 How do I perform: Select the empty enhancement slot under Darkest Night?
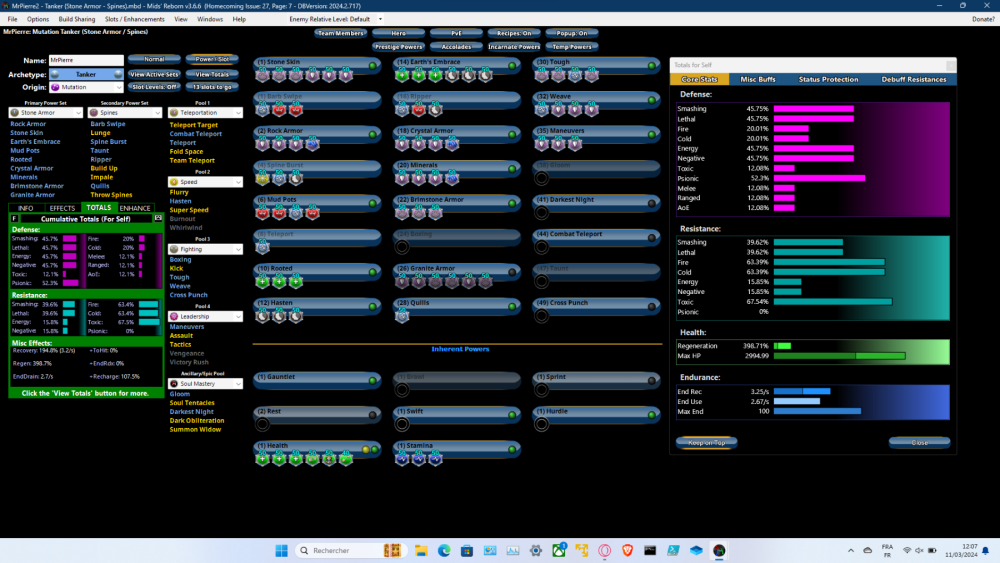pyautogui.click(x=542, y=212)
